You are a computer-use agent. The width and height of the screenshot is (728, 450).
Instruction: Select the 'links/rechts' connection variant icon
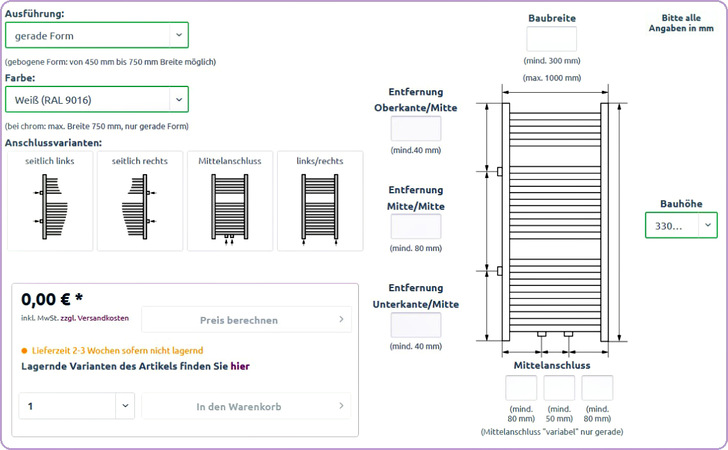[x=319, y=206]
